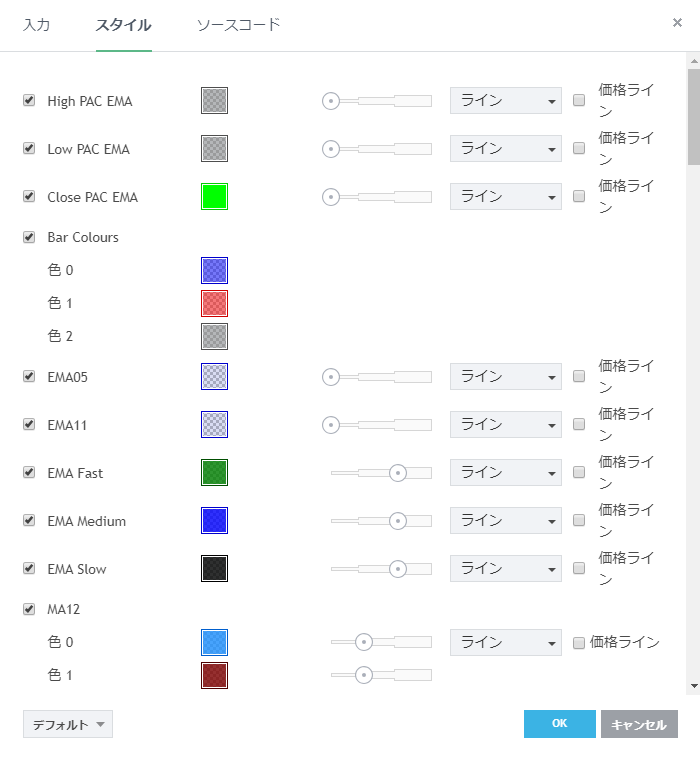This screenshot has height=761, width=700.
Task: Open the EMA Fast green color swatch
Action: coord(214,472)
